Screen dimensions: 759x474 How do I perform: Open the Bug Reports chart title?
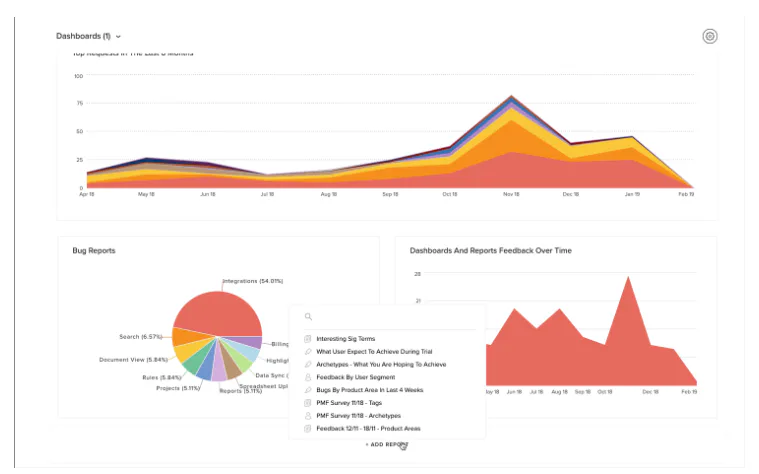click(94, 251)
